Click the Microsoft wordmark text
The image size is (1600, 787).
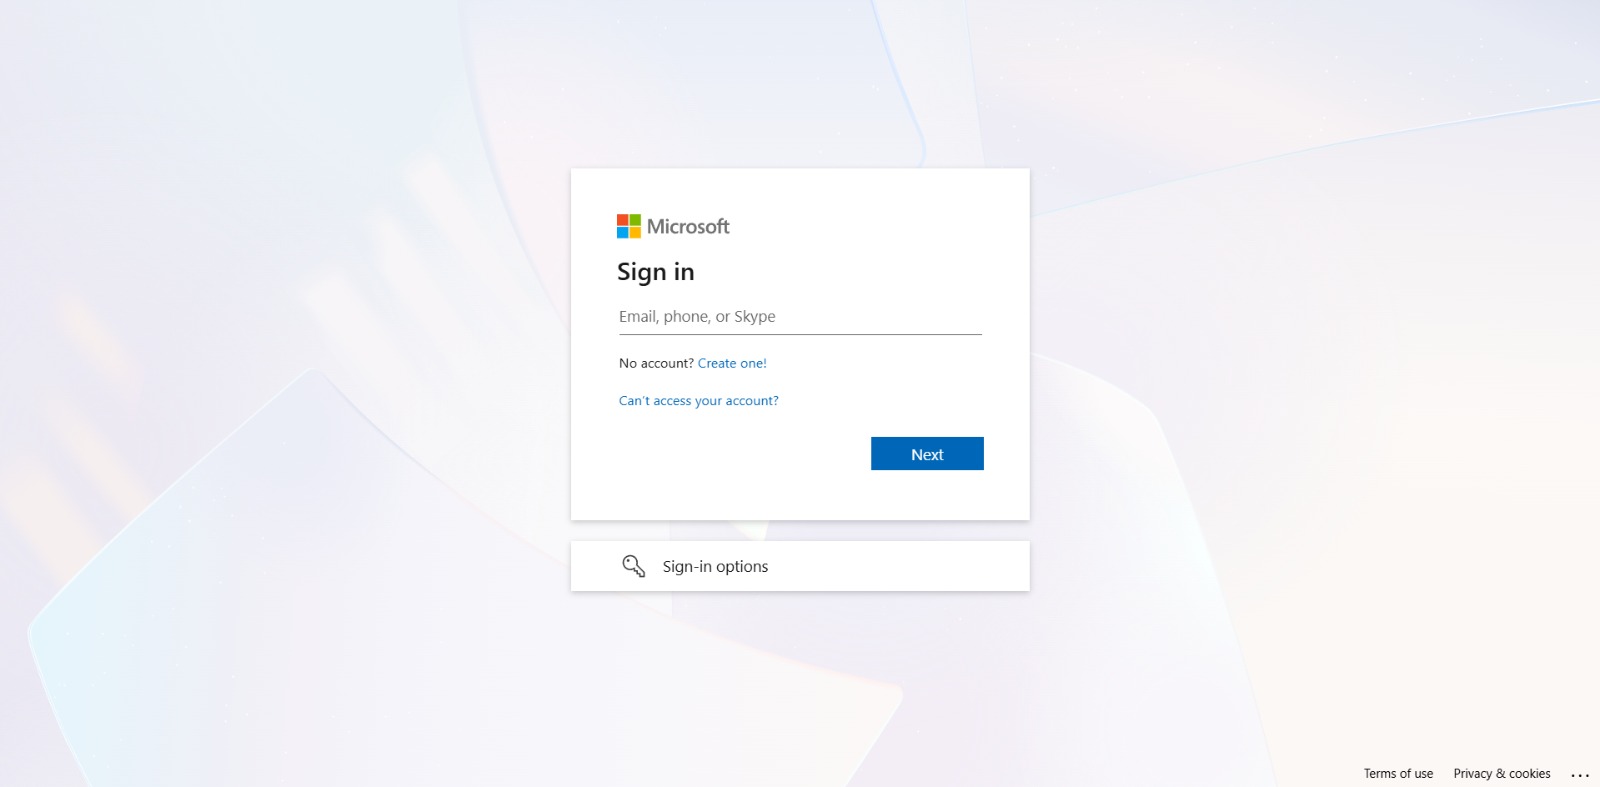point(688,226)
